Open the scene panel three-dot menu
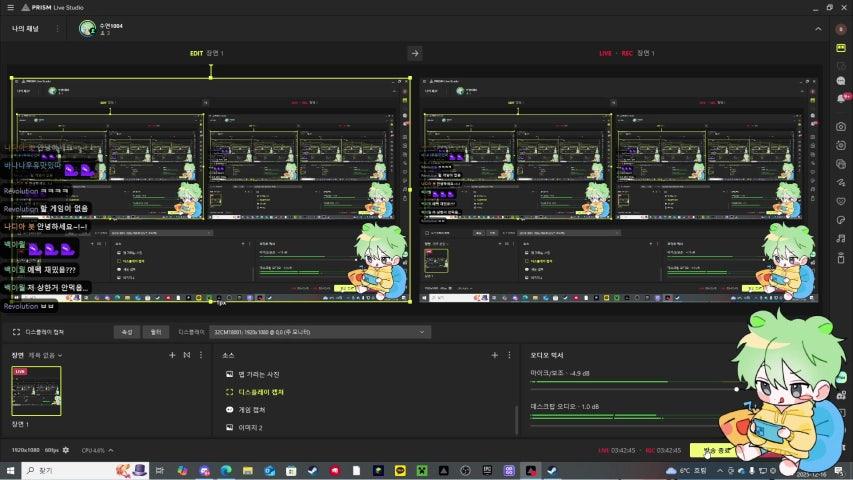 pyautogui.click(x=201, y=355)
